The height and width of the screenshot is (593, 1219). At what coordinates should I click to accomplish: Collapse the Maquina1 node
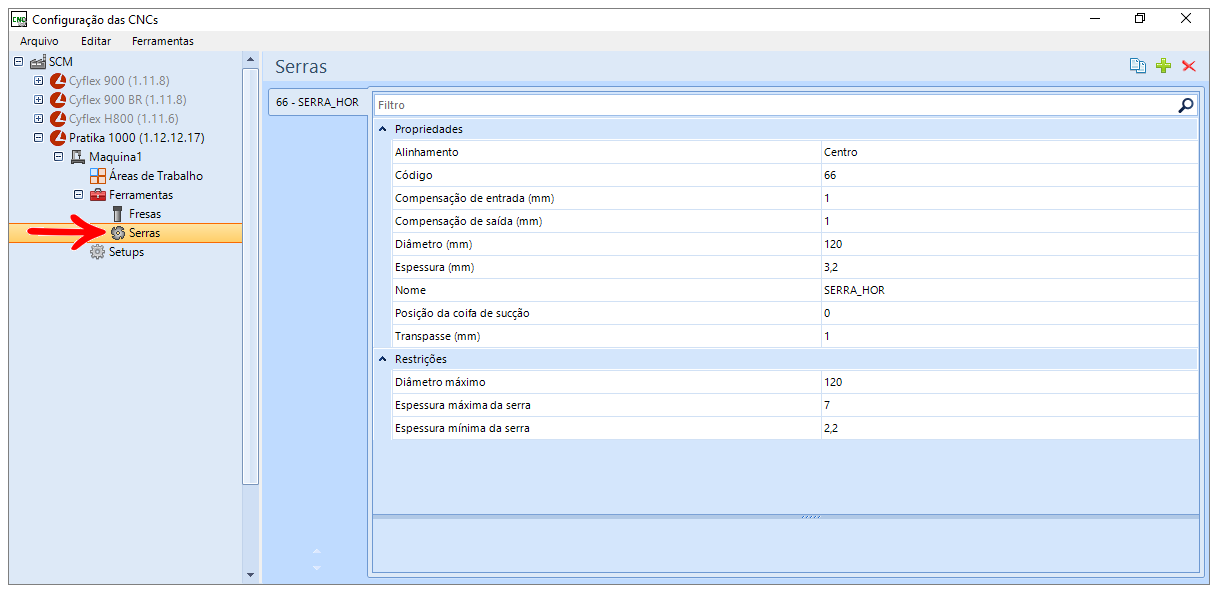[58, 157]
